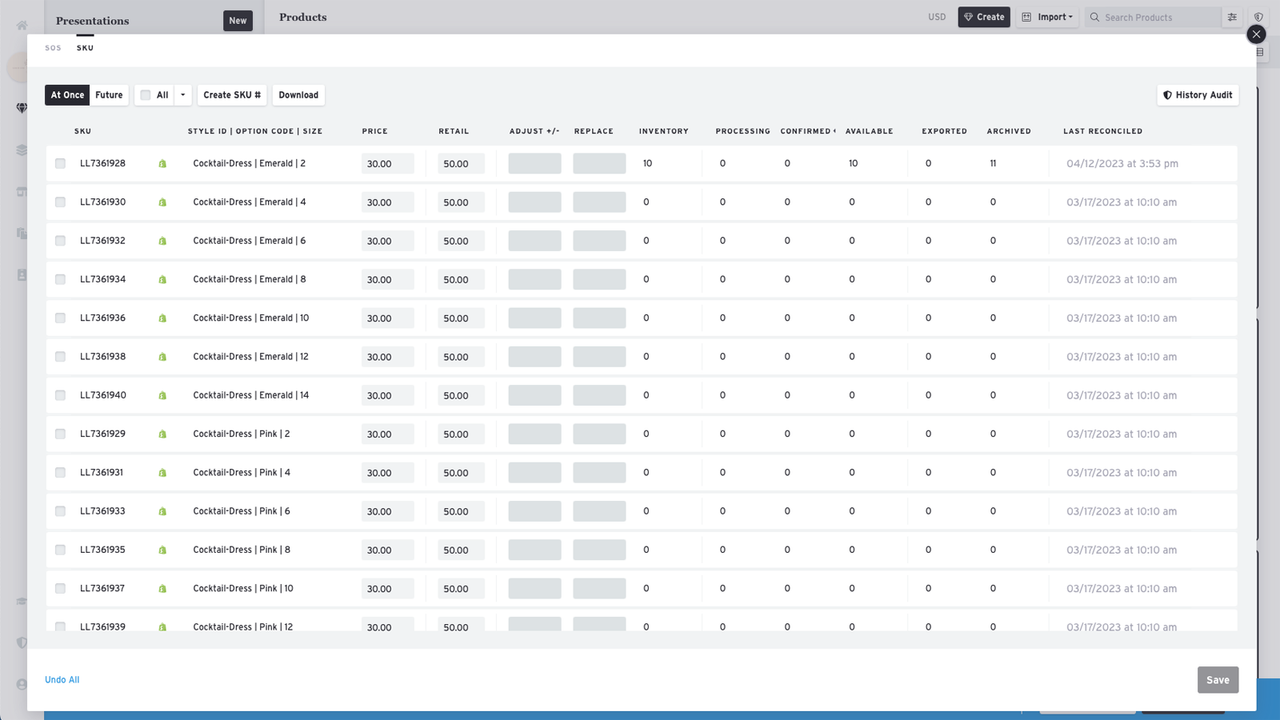The image size is (1280, 720).
Task: Open the dropdown arrow next to the All filter
Action: [182, 94]
